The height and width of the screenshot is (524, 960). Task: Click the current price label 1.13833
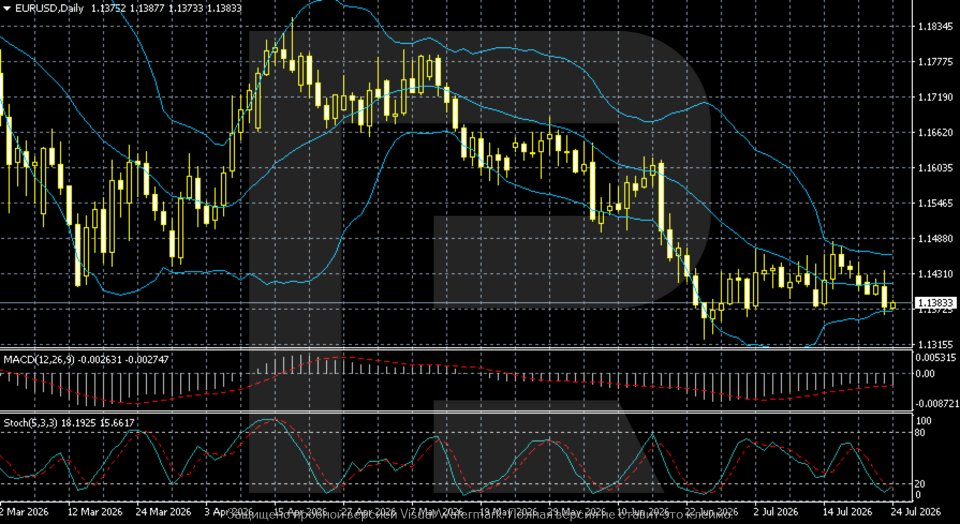[934, 303]
